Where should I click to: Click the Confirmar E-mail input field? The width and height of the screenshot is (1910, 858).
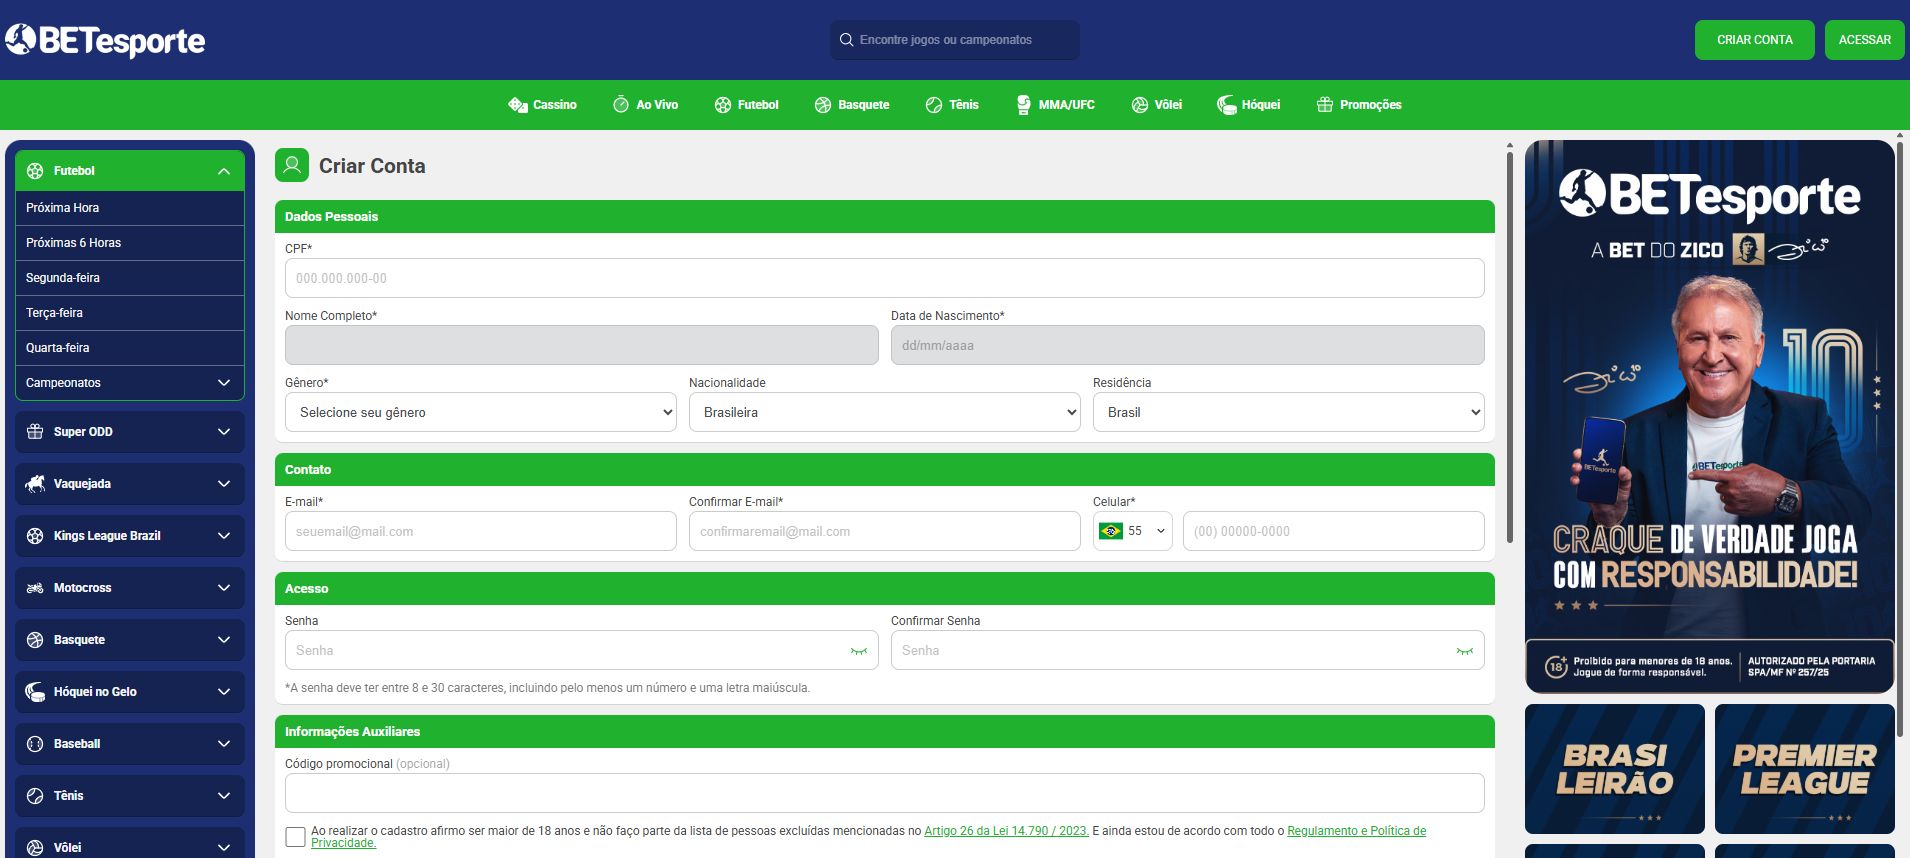[x=885, y=531]
